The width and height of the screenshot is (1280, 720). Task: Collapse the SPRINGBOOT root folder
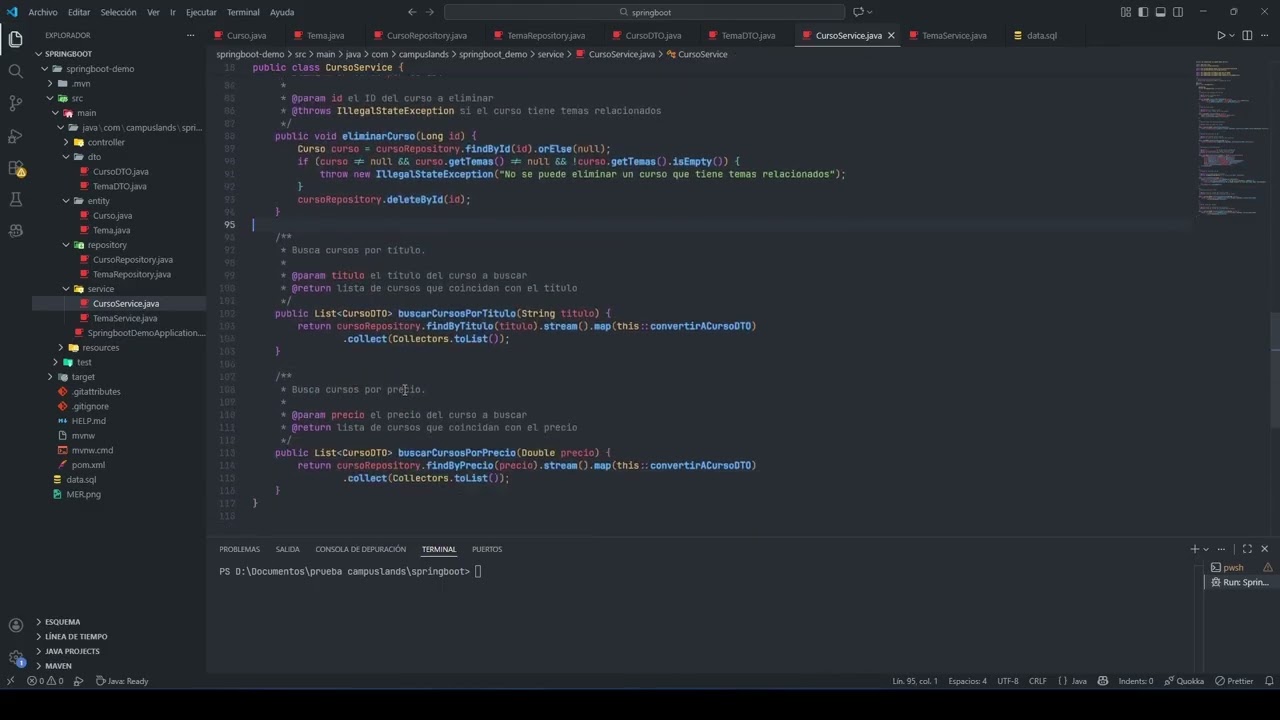67,54
